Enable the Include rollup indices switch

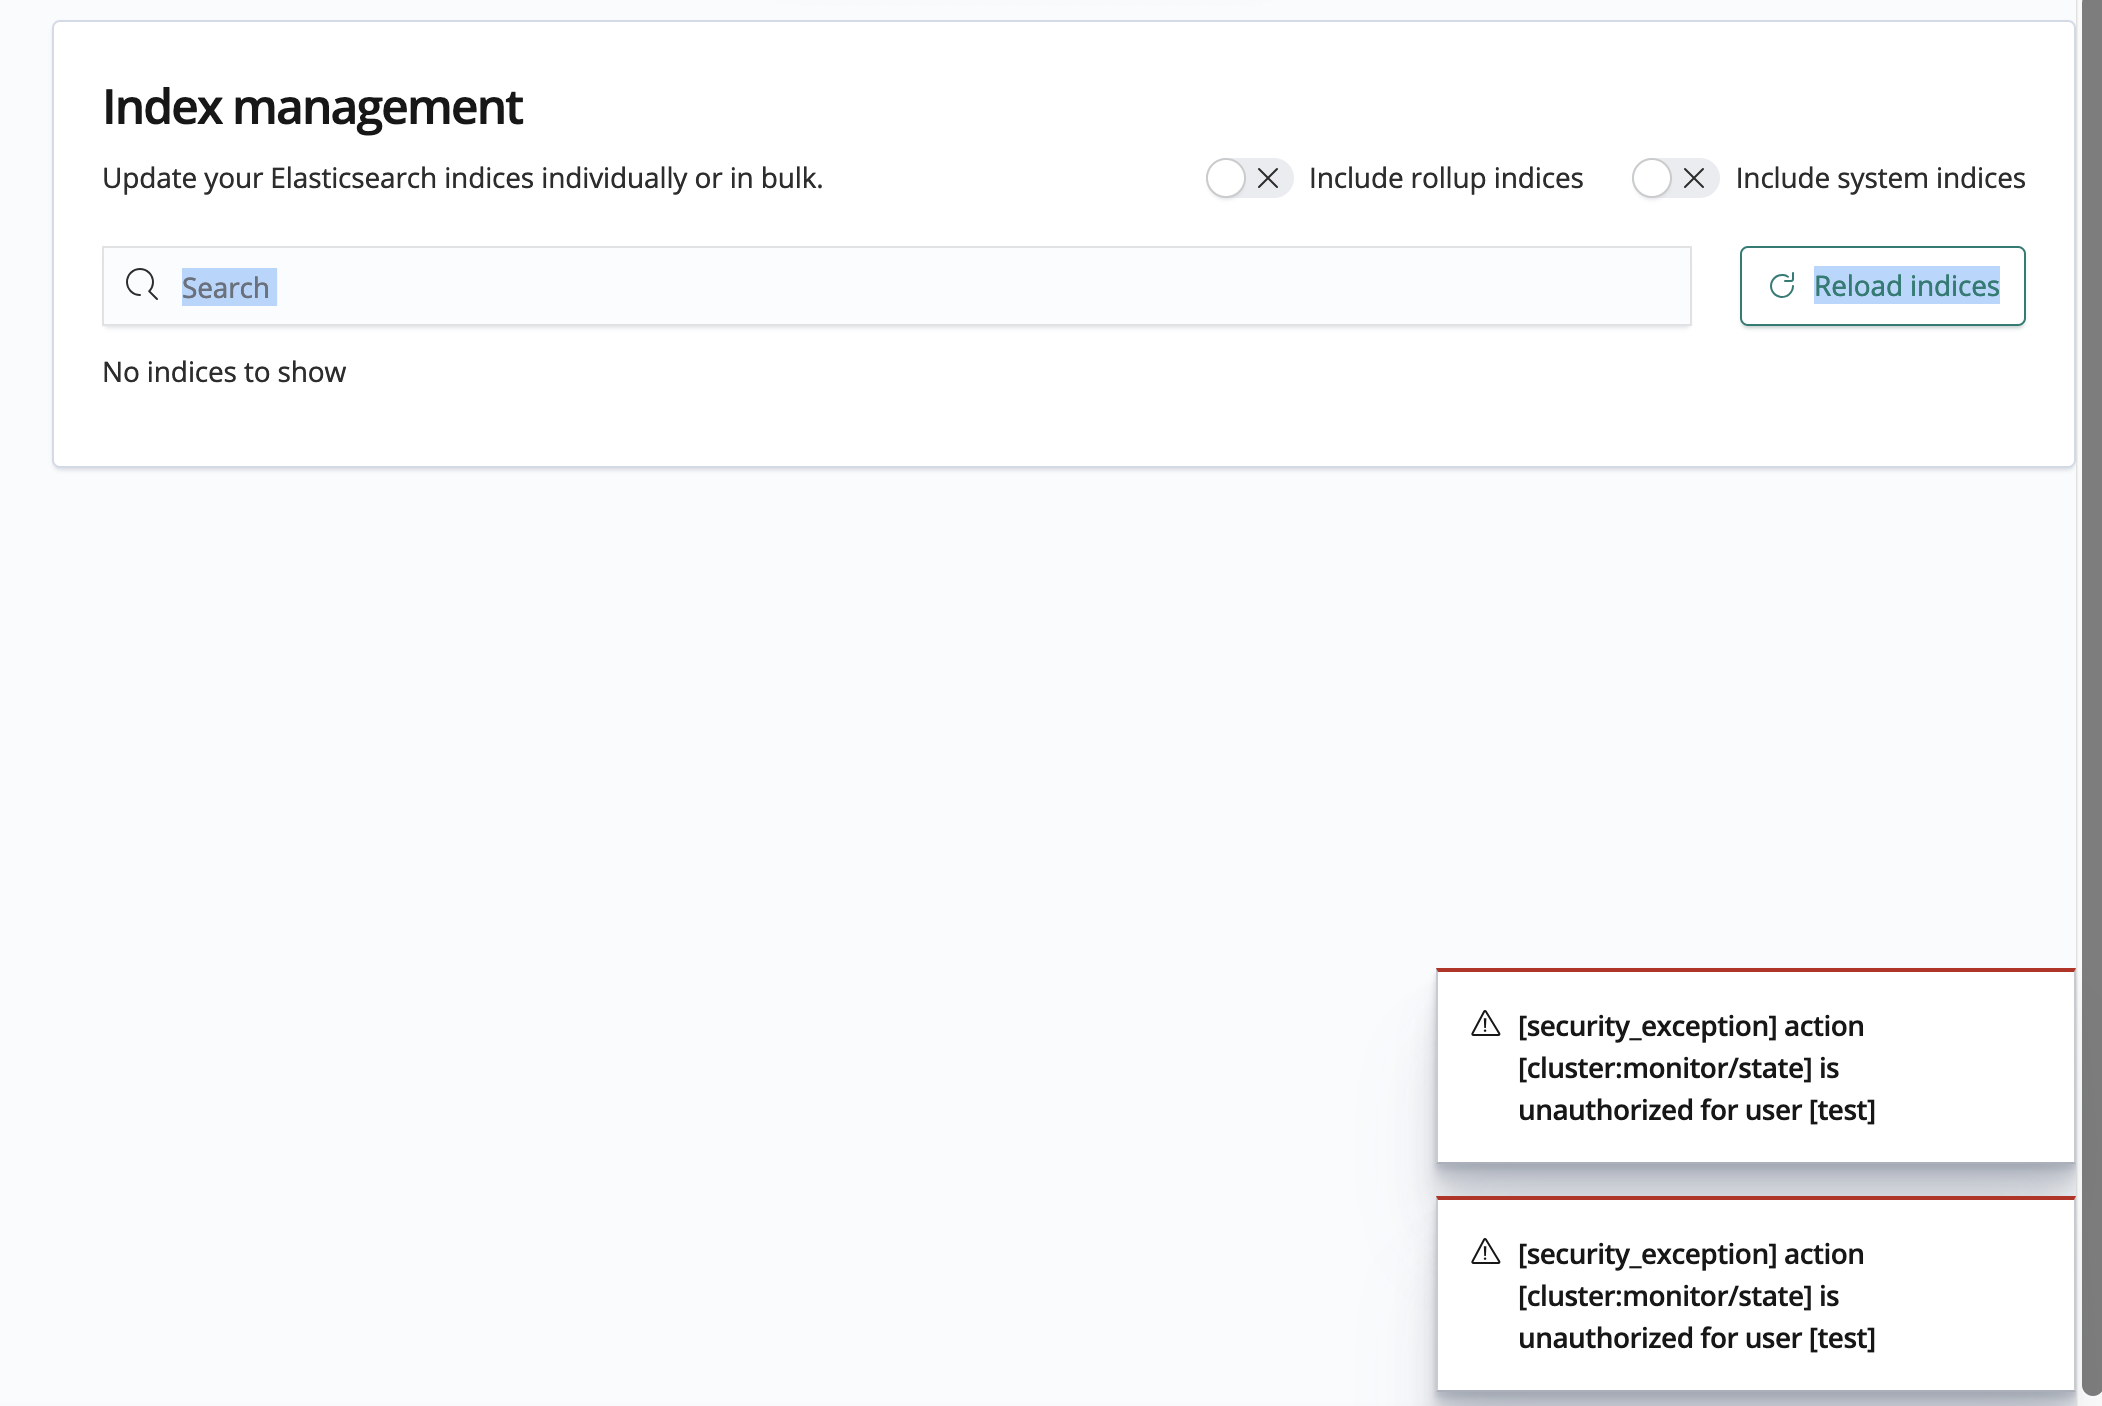coord(1249,178)
